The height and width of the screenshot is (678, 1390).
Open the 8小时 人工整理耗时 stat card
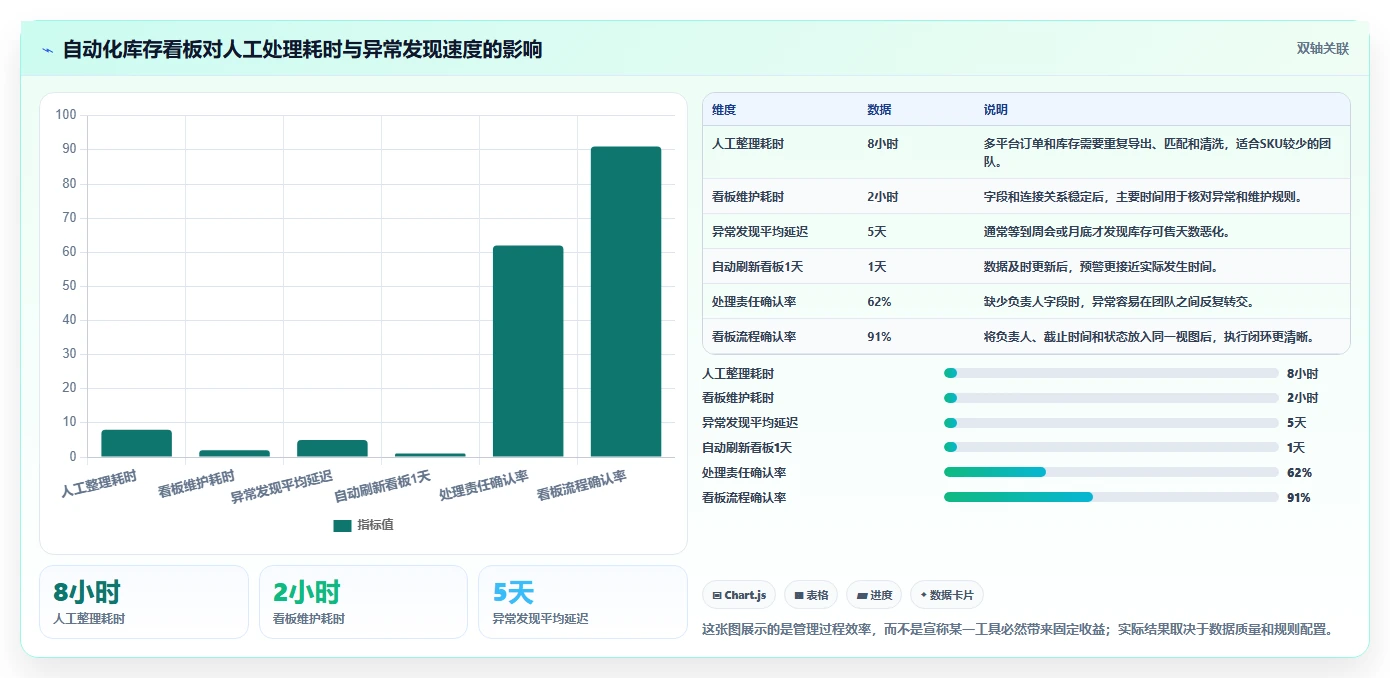coord(144,602)
